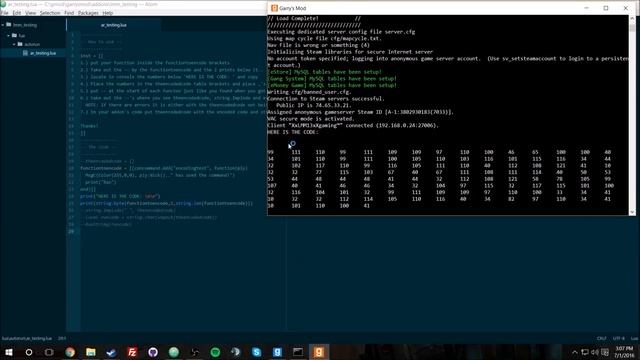
Task: Open Atom's Edit menu
Action: [17, 13]
